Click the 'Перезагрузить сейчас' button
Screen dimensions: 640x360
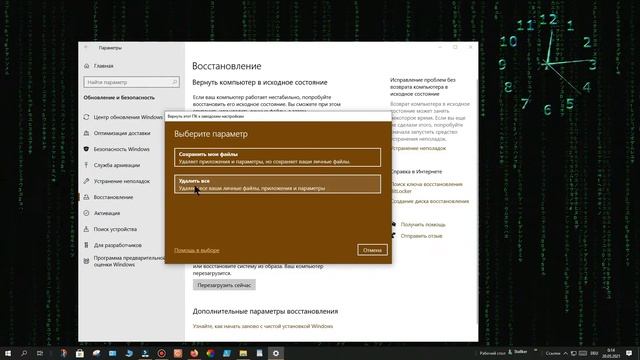click(x=224, y=285)
